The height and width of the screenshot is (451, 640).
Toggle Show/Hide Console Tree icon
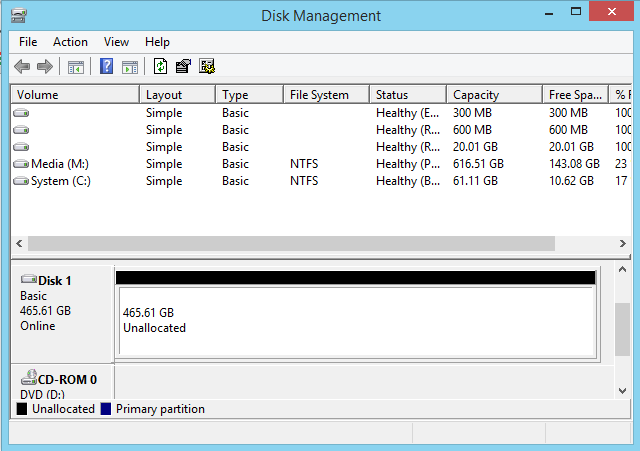click(x=76, y=67)
